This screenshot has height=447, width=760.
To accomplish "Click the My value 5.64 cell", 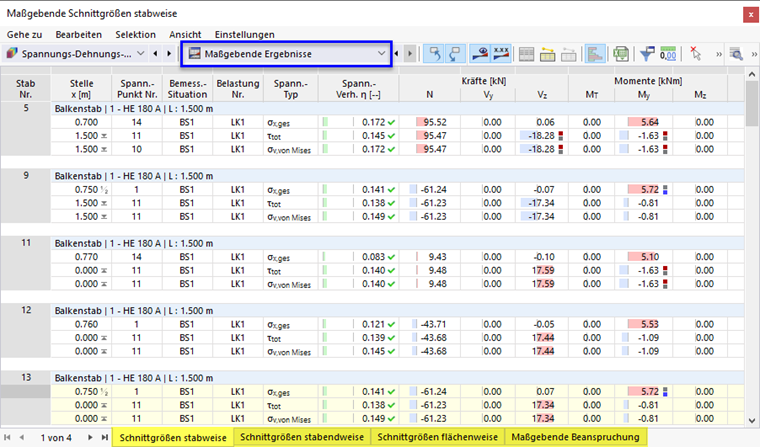I will [x=643, y=122].
